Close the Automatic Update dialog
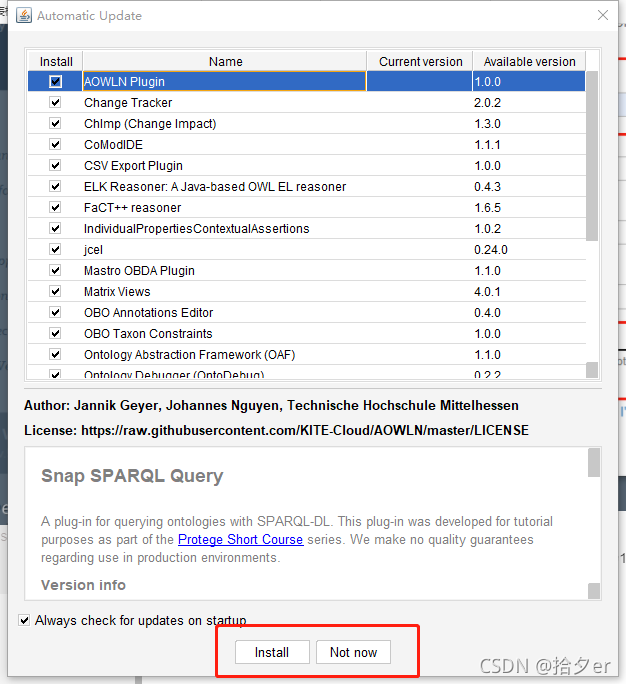This screenshot has width=626, height=684. 603,15
